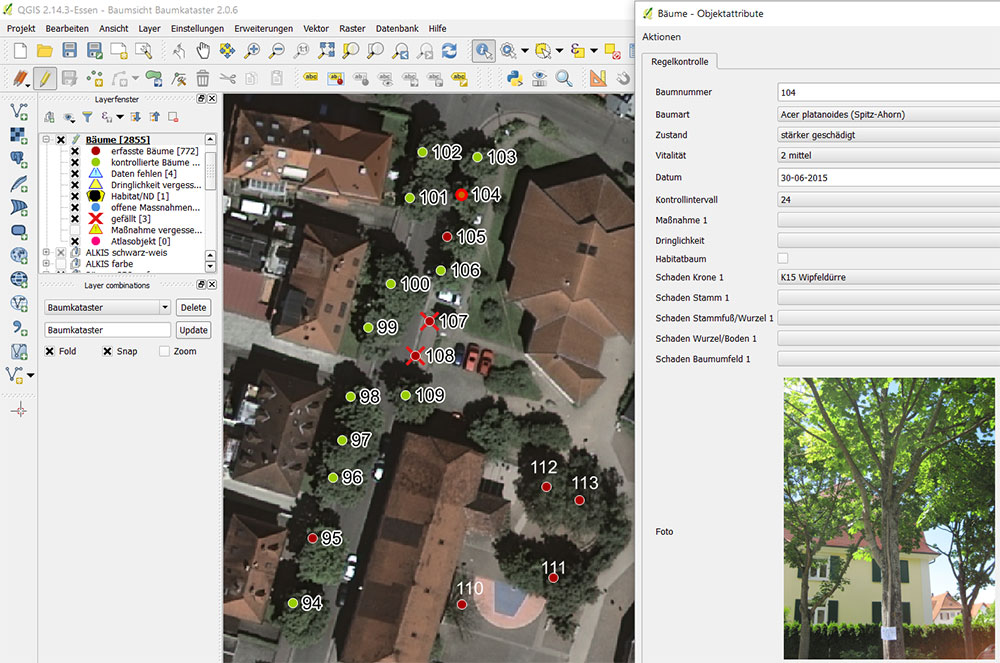Click the Delete Selected trash icon
Viewport: 1000px width, 663px height.
click(x=203, y=78)
